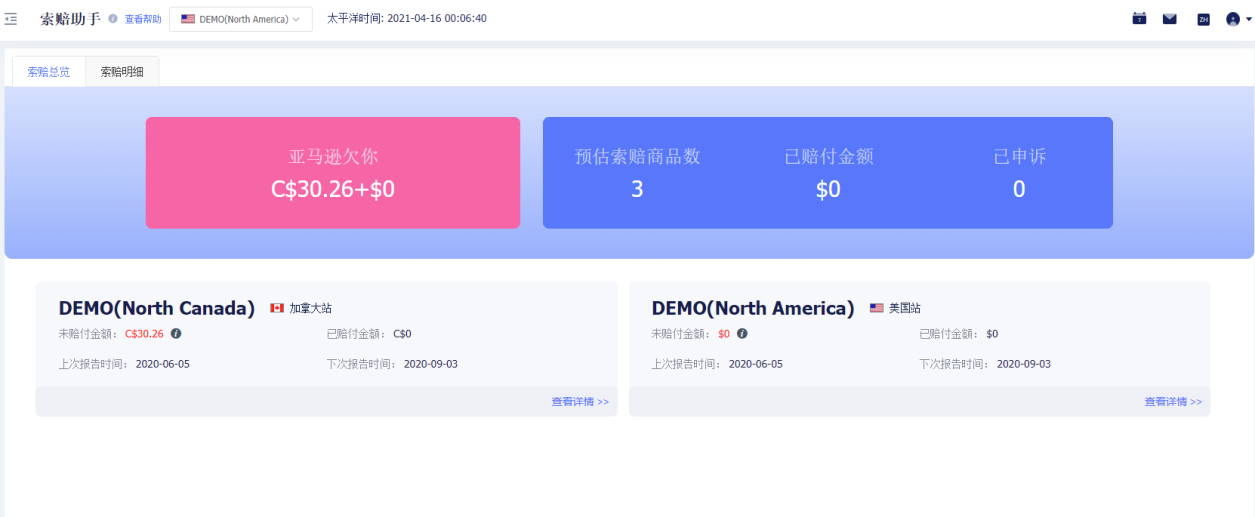Open the DEMO(North America) store dropdown
The height and width of the screenshot is (517, 1255).
(x=241, y=19)
